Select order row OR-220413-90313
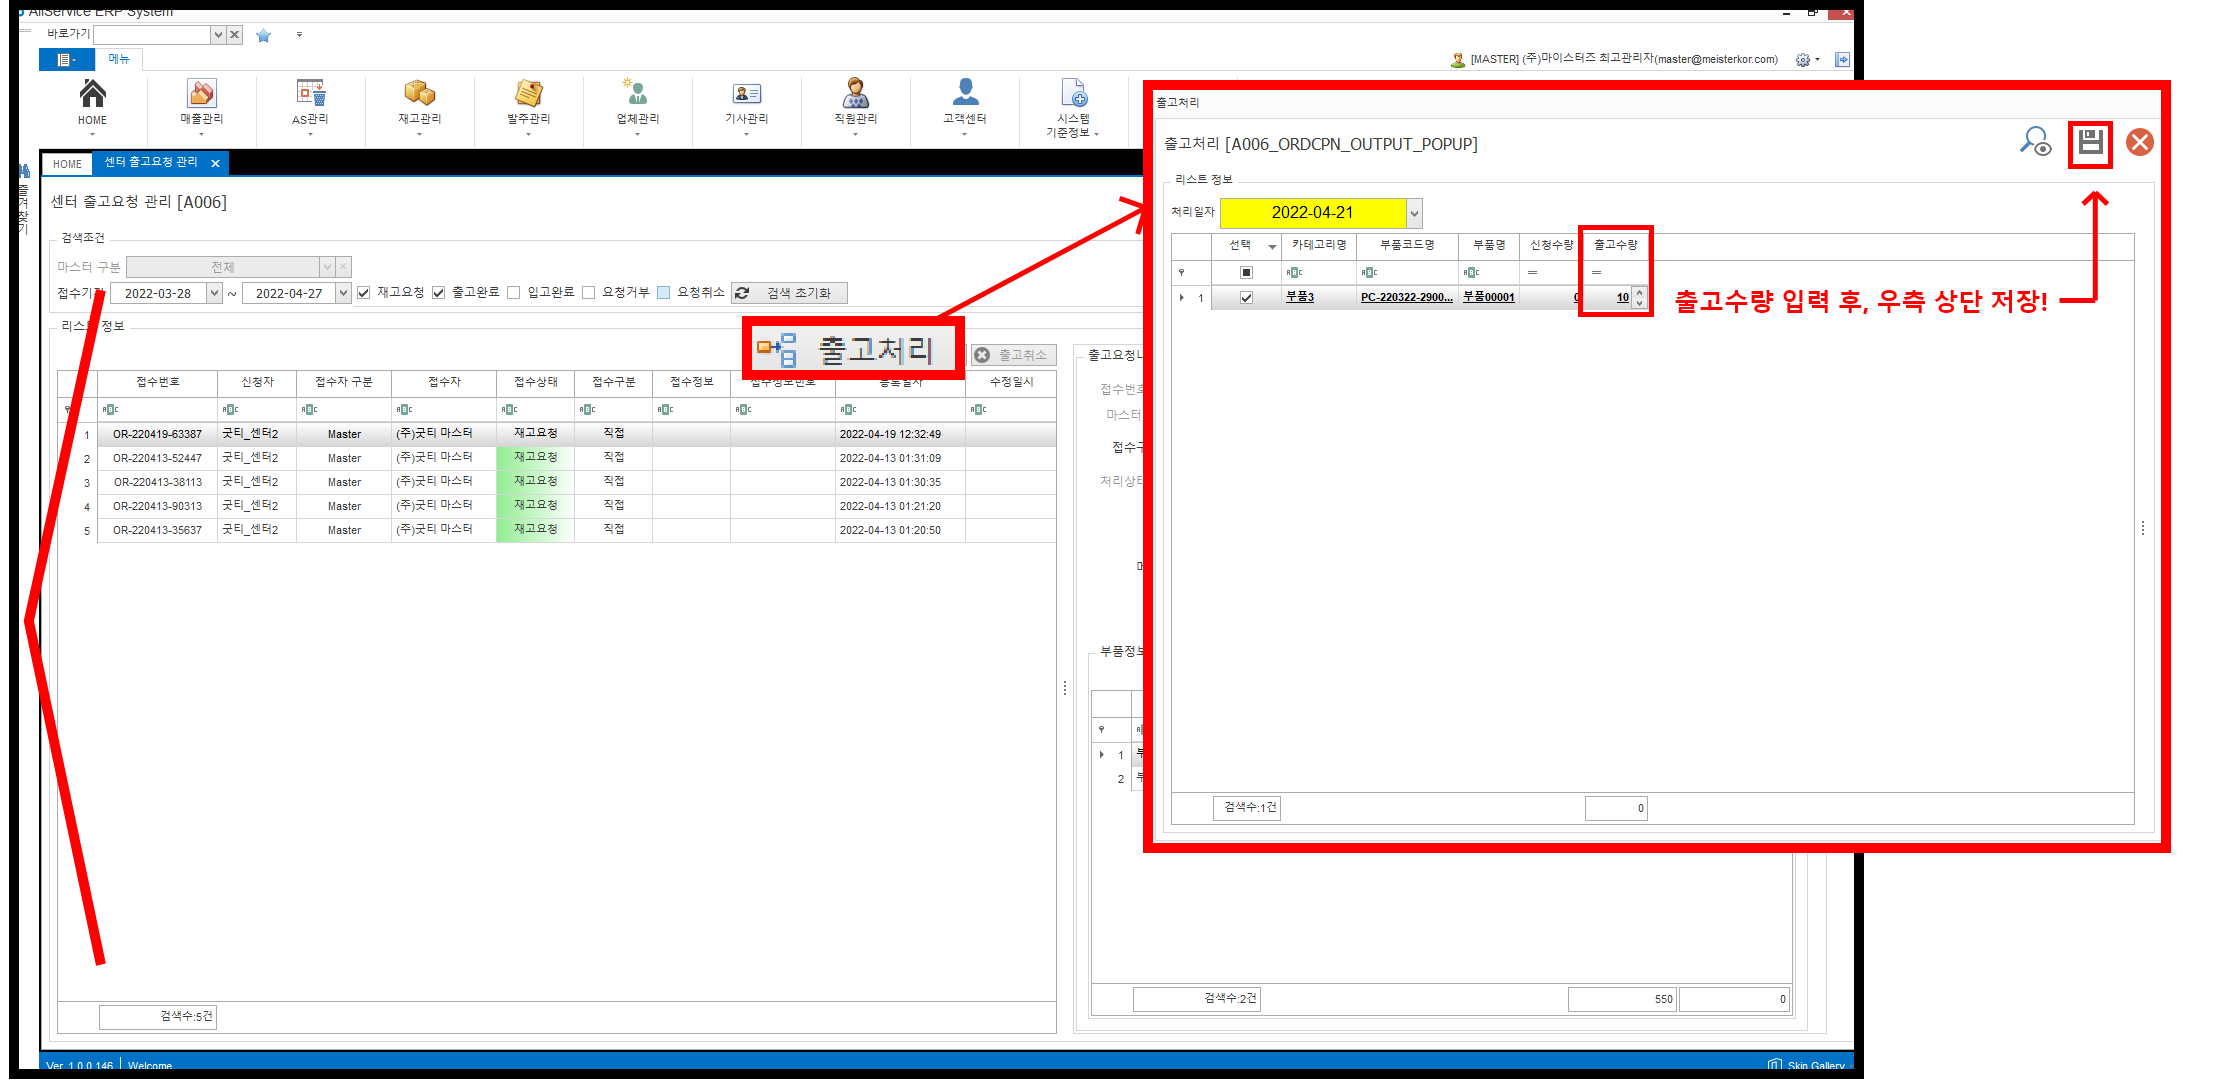 [x=556, y=506]
